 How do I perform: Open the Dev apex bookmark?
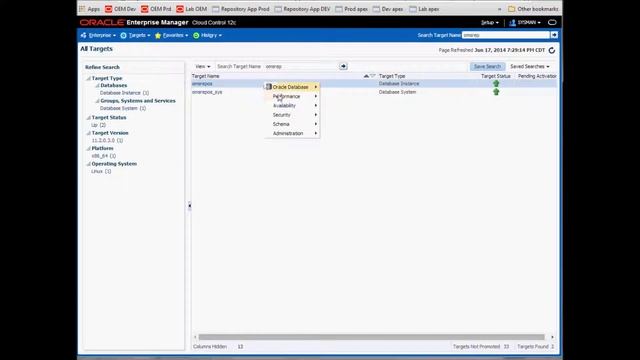(x=388, y=9)
